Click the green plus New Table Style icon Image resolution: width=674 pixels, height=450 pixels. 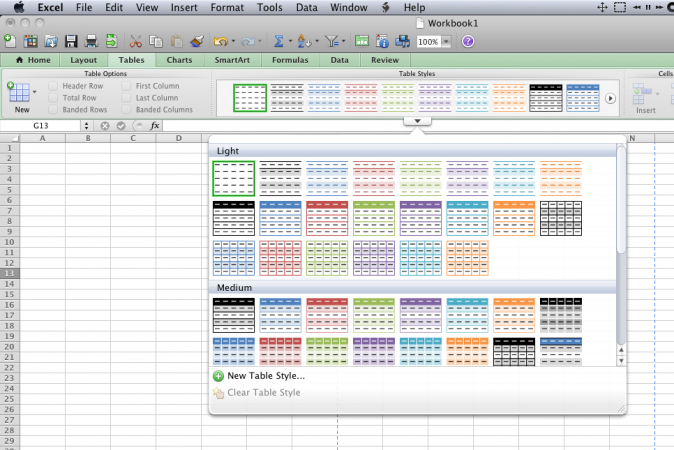tap(218, 376)
